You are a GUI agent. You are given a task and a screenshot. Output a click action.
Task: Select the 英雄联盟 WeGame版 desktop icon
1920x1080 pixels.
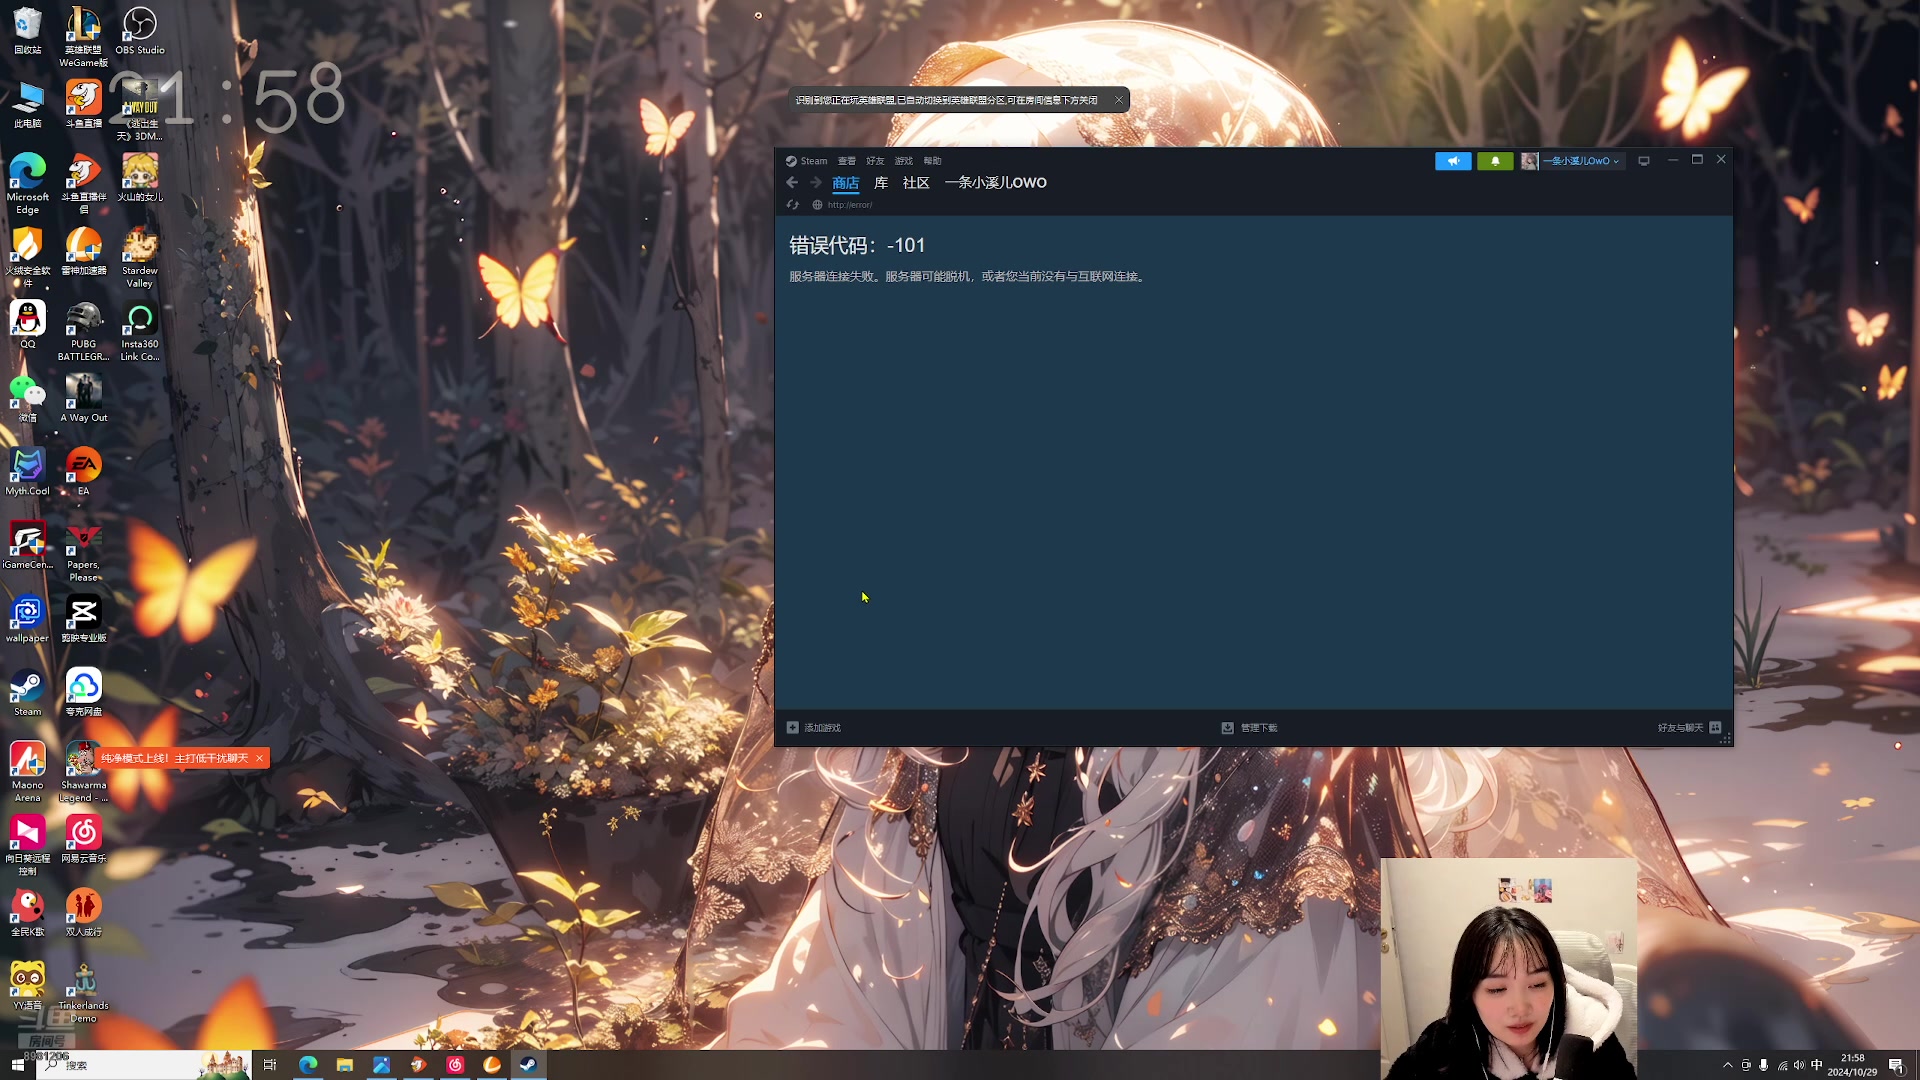84,37
